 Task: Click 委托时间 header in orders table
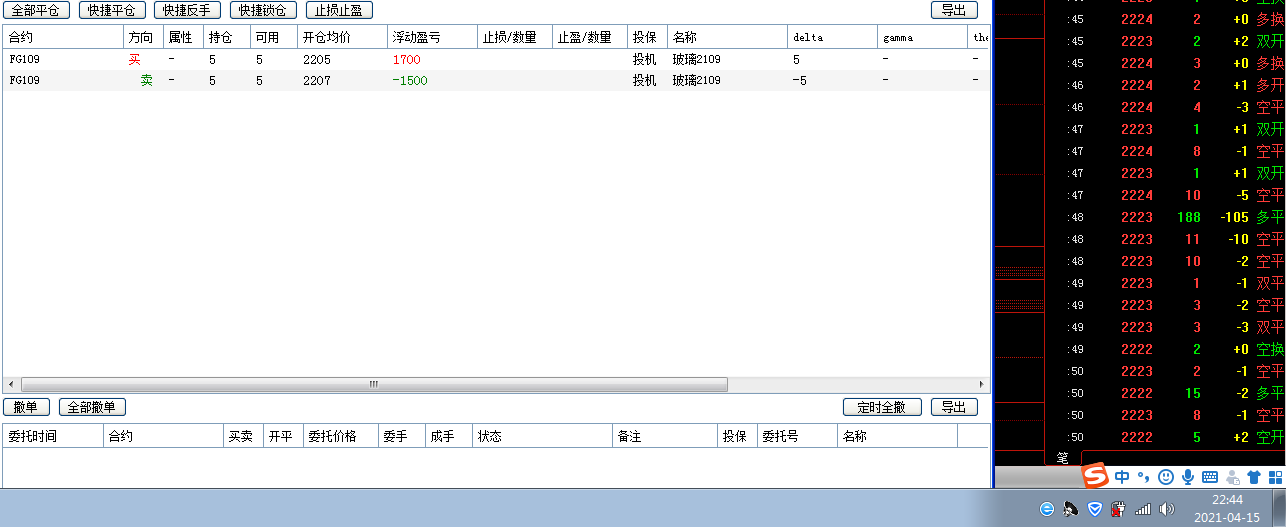[53, 436]
